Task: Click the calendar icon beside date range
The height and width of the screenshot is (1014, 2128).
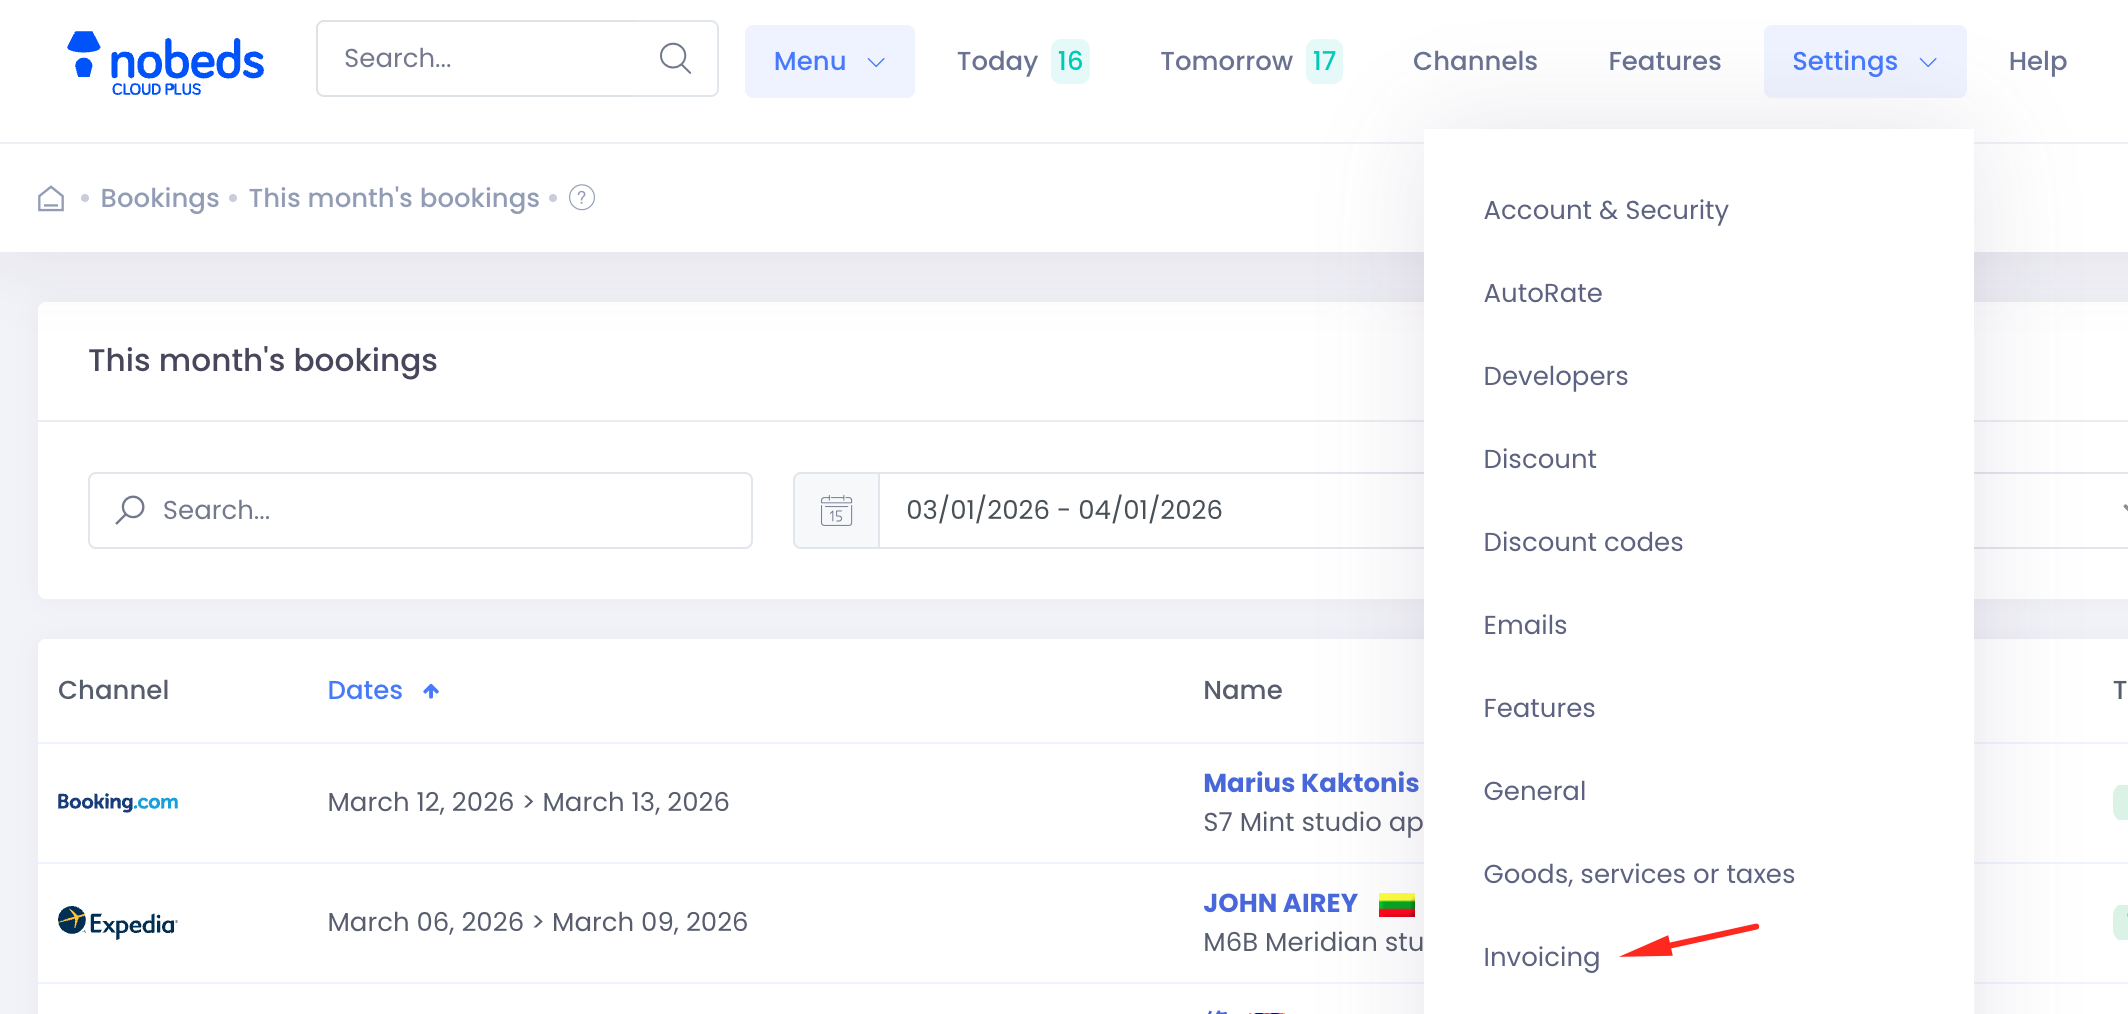Action: (836, 510)
